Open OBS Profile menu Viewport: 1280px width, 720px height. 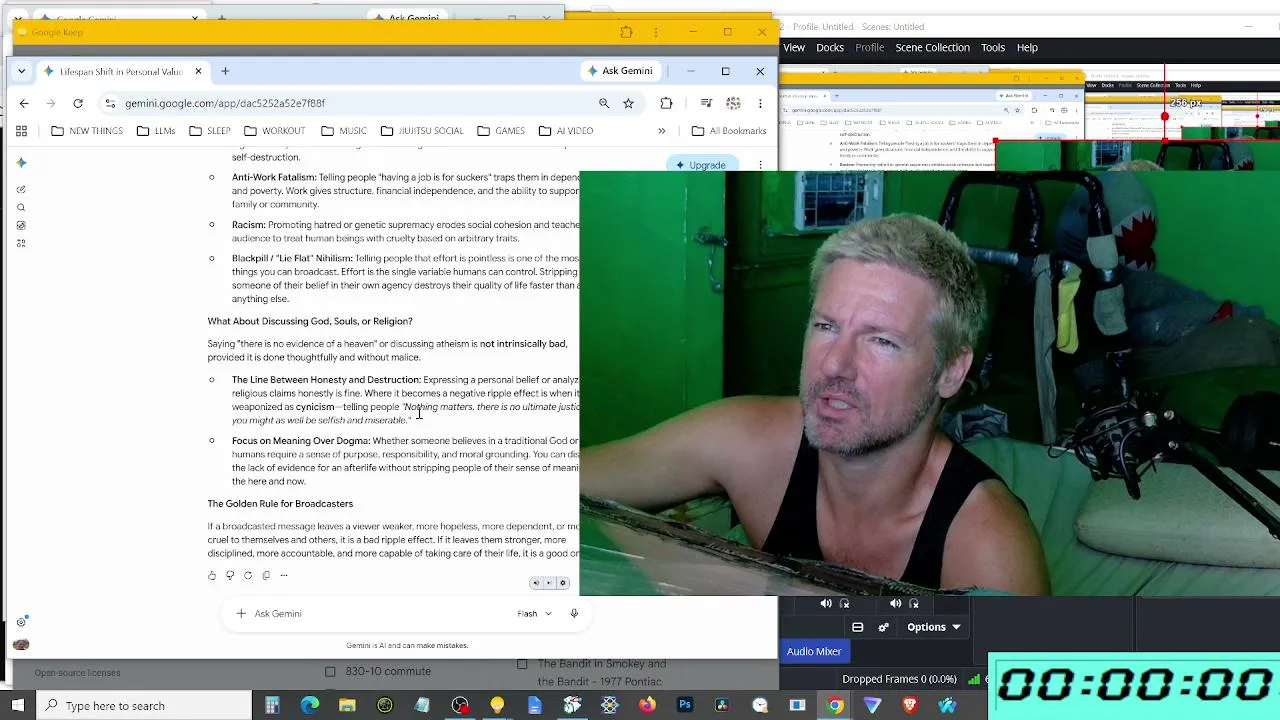[x=869, y=47]
